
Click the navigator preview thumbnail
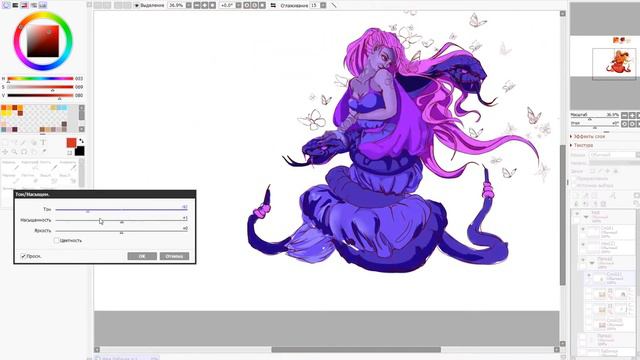(x=605, y=56)
